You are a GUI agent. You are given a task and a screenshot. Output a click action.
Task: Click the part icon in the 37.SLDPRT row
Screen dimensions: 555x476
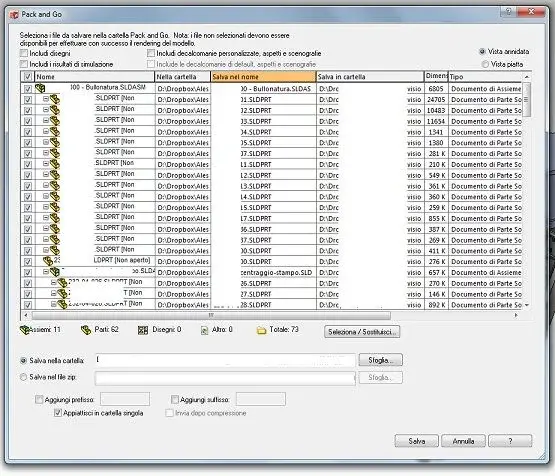(x=55, y=240)
